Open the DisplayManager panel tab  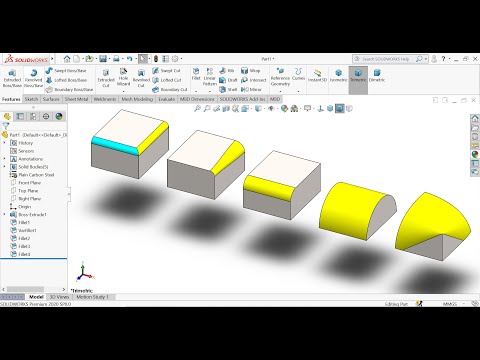pyautogui.click(x=59, y=116)
